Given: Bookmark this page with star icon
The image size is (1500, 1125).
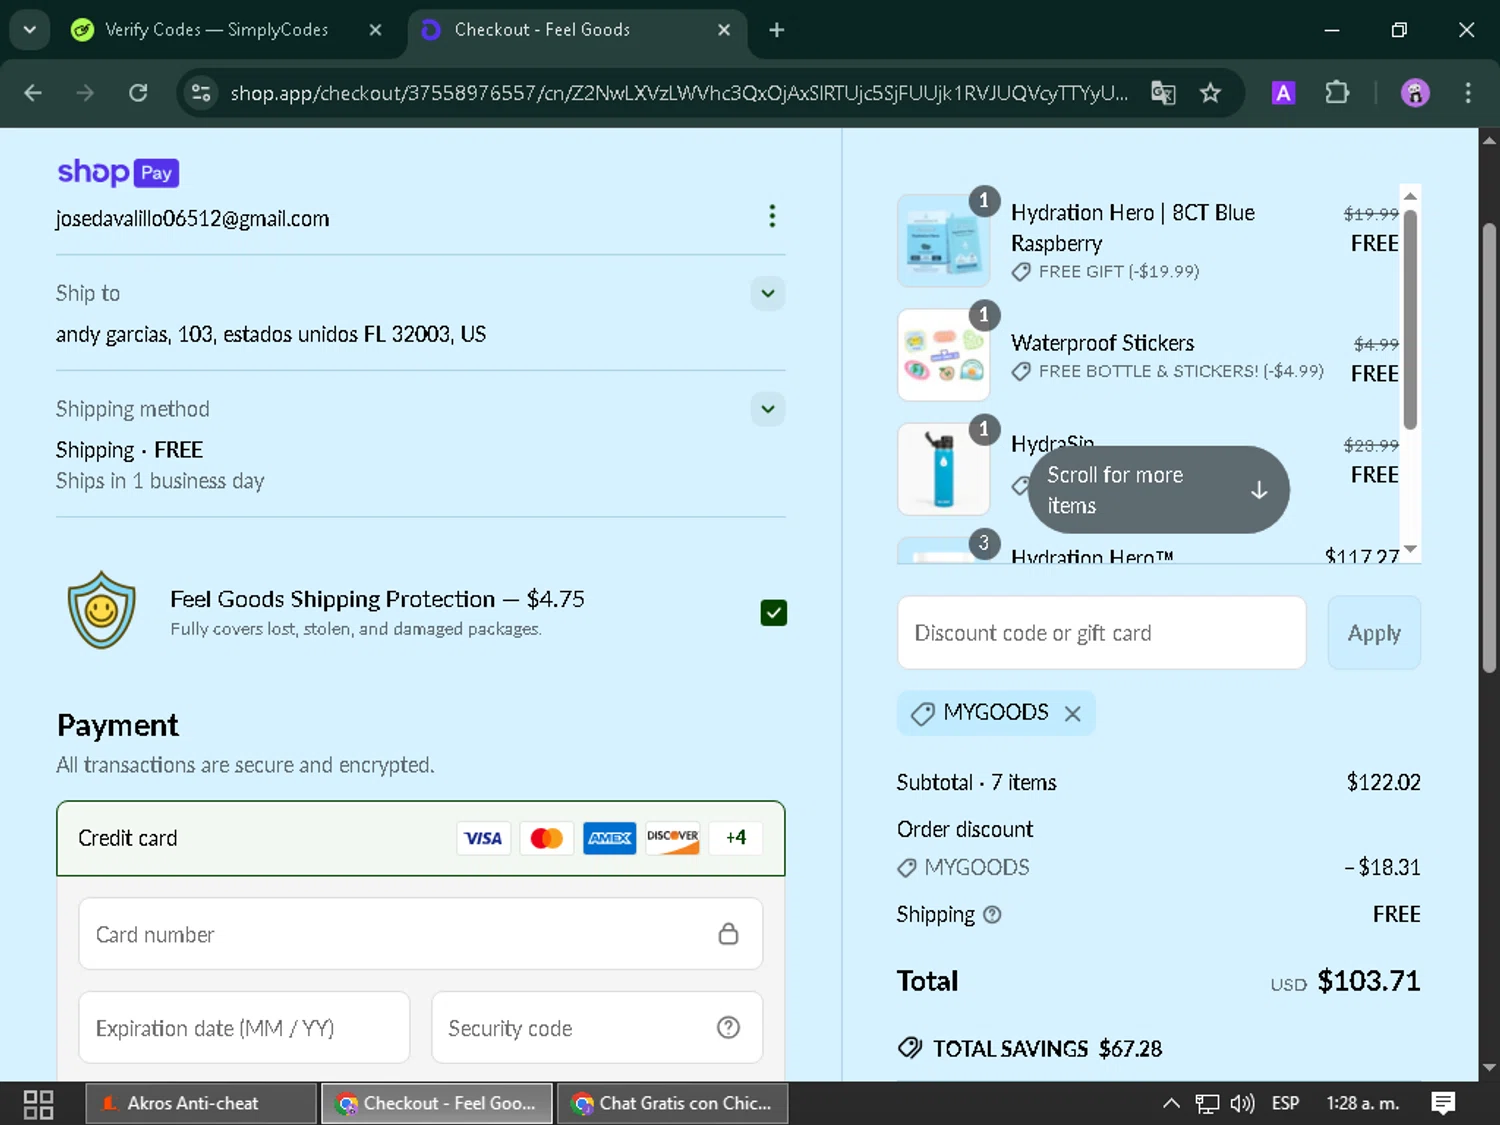Looking at the screenshot, I should (1210, 93).
